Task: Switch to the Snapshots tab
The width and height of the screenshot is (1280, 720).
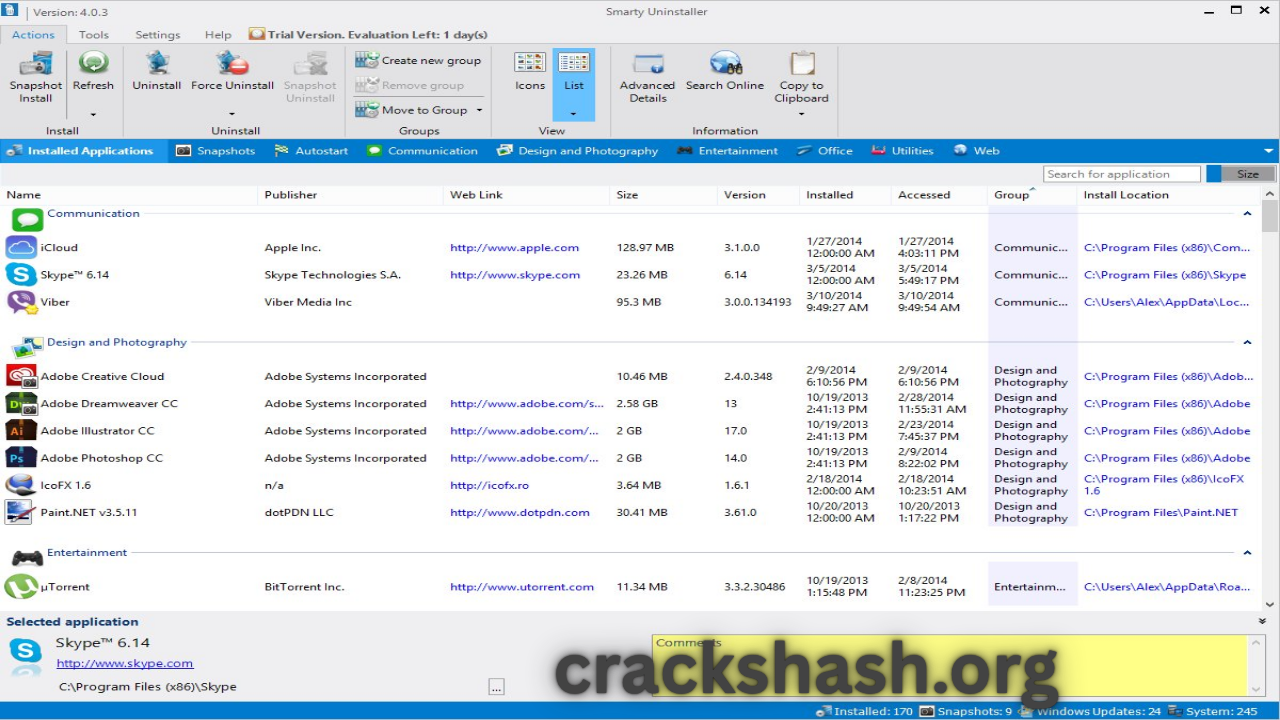Action: coord(215,151)
